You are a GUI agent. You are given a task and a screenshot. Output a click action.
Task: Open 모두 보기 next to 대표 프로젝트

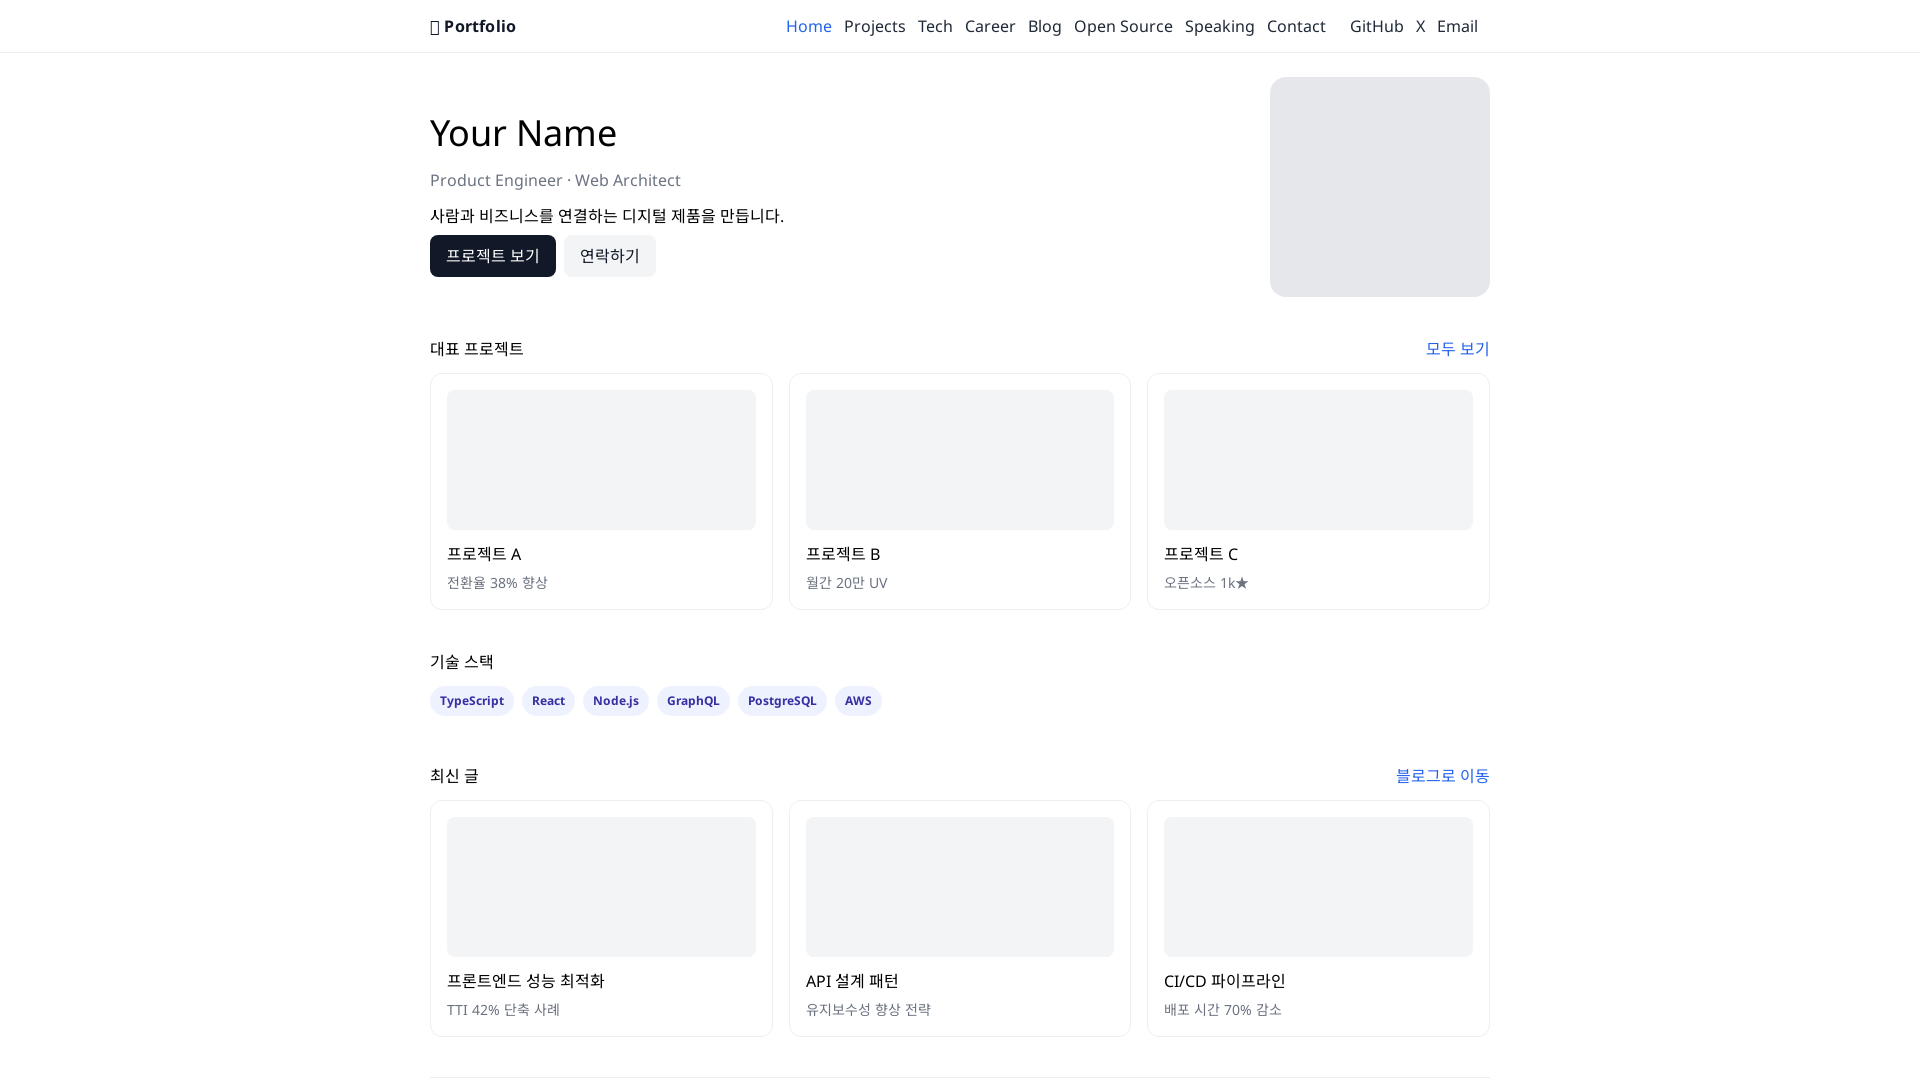[1456, 348]
